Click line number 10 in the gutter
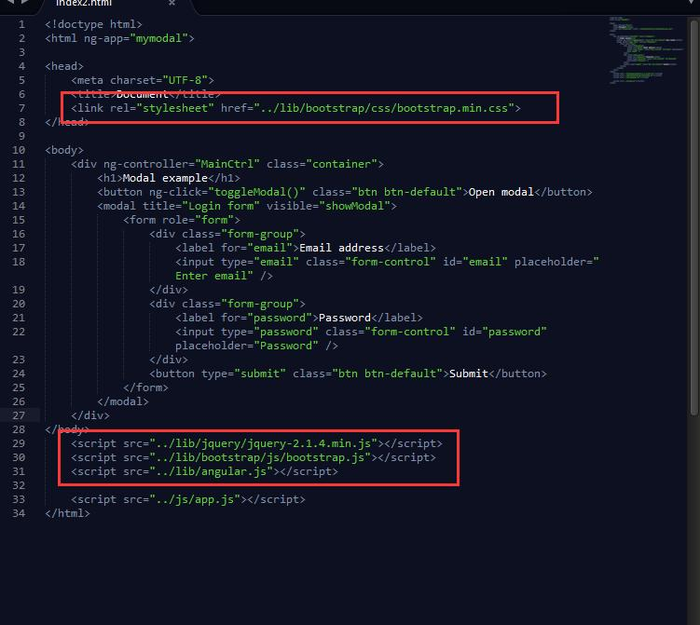Screen dimensions: 700x625 coord(19,150)
